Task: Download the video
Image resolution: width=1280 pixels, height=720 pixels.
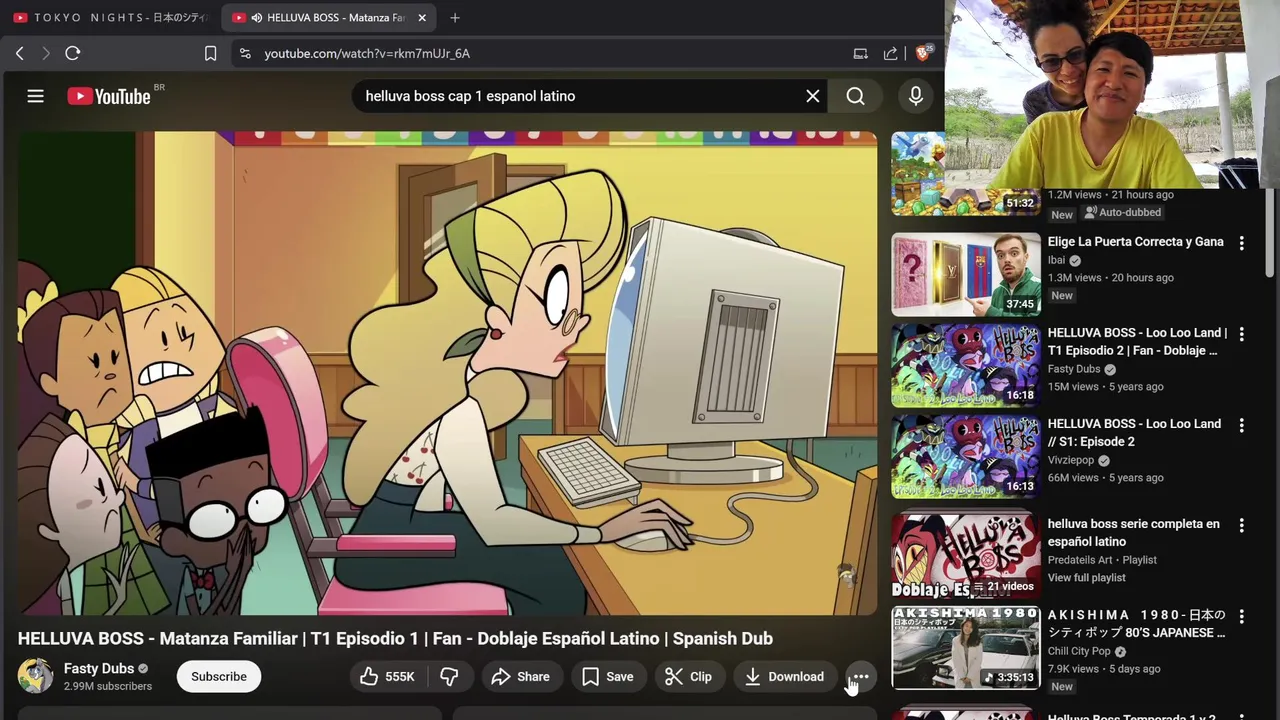Action: coord(785,677)
